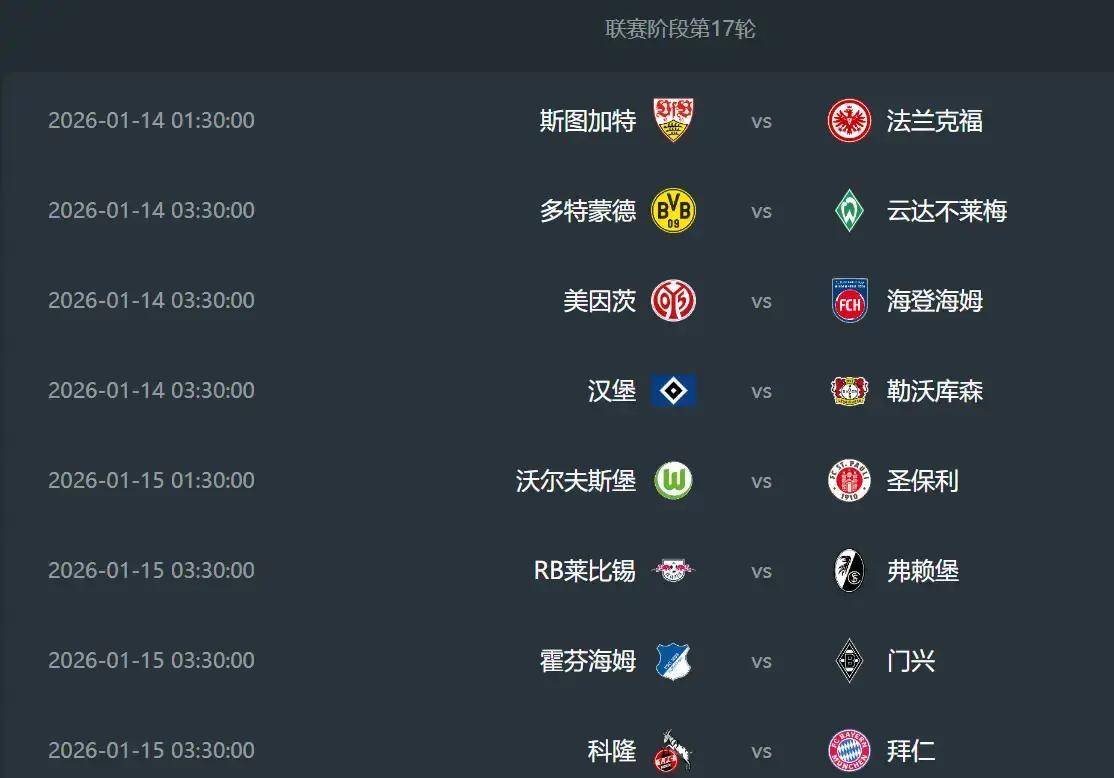
Task: Click the Bayer Leverkusen club badge
Action: [849, 391]
